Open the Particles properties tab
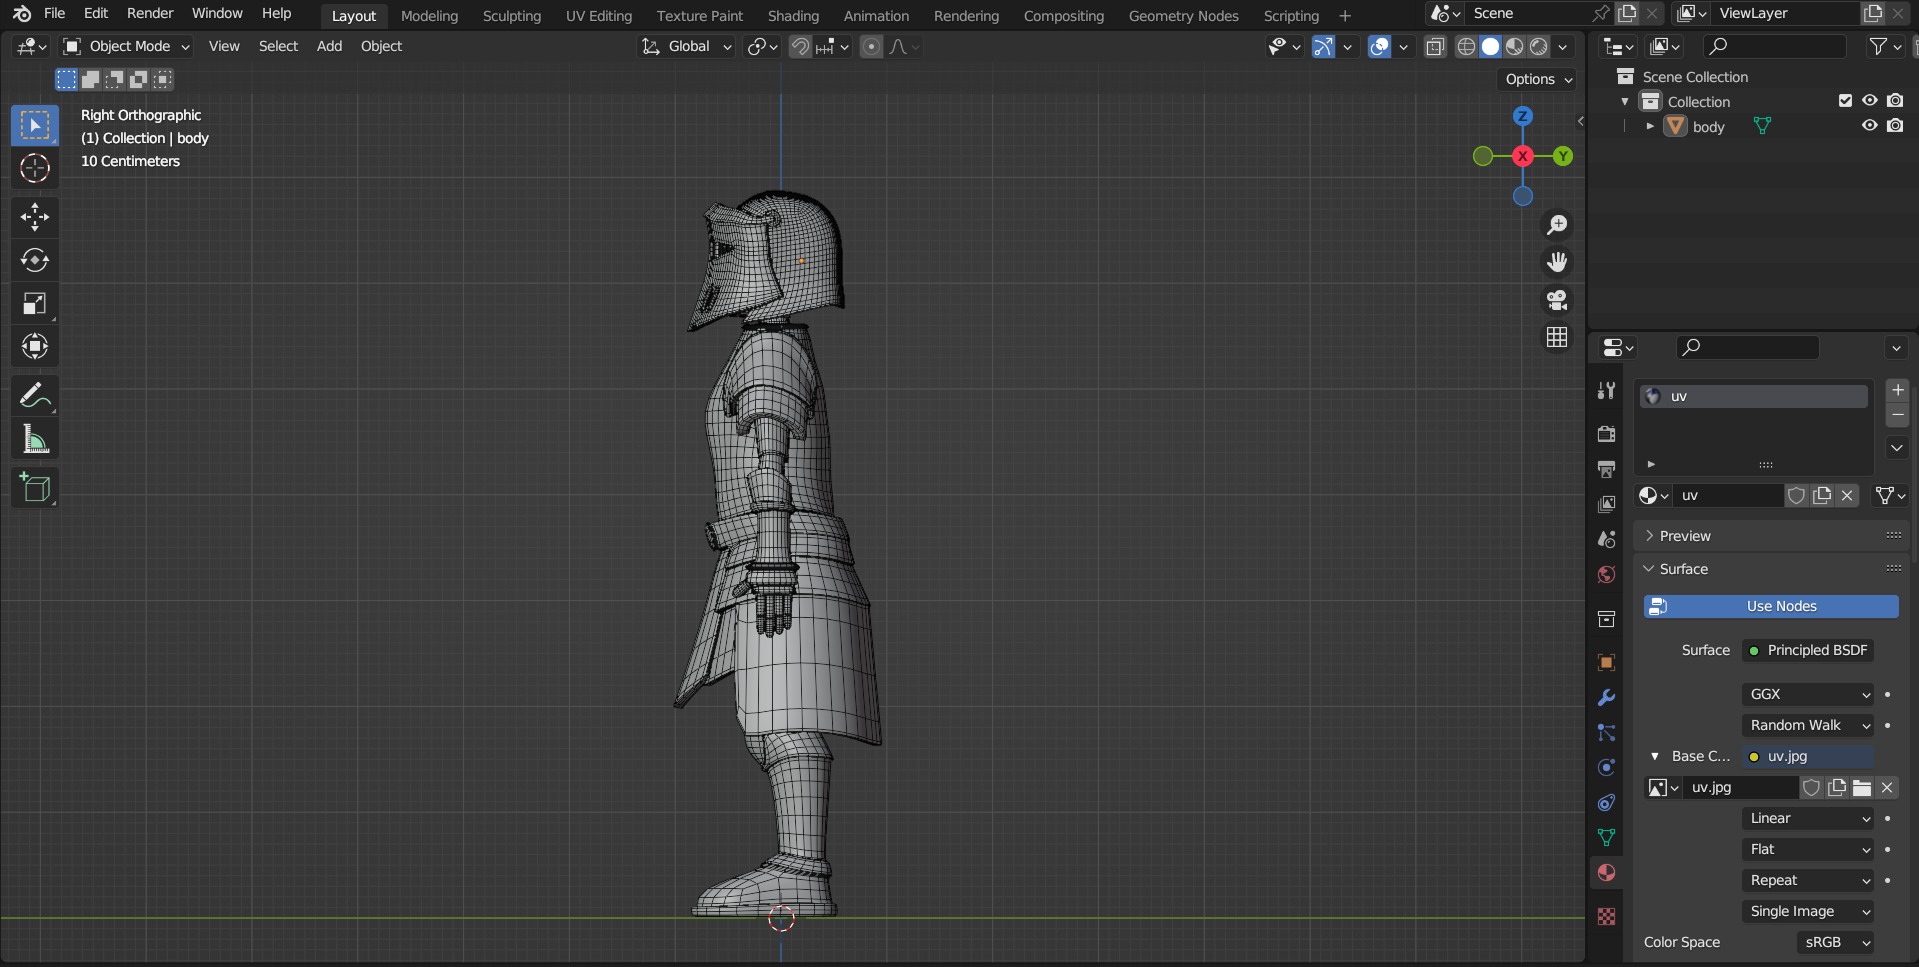 1607,732
